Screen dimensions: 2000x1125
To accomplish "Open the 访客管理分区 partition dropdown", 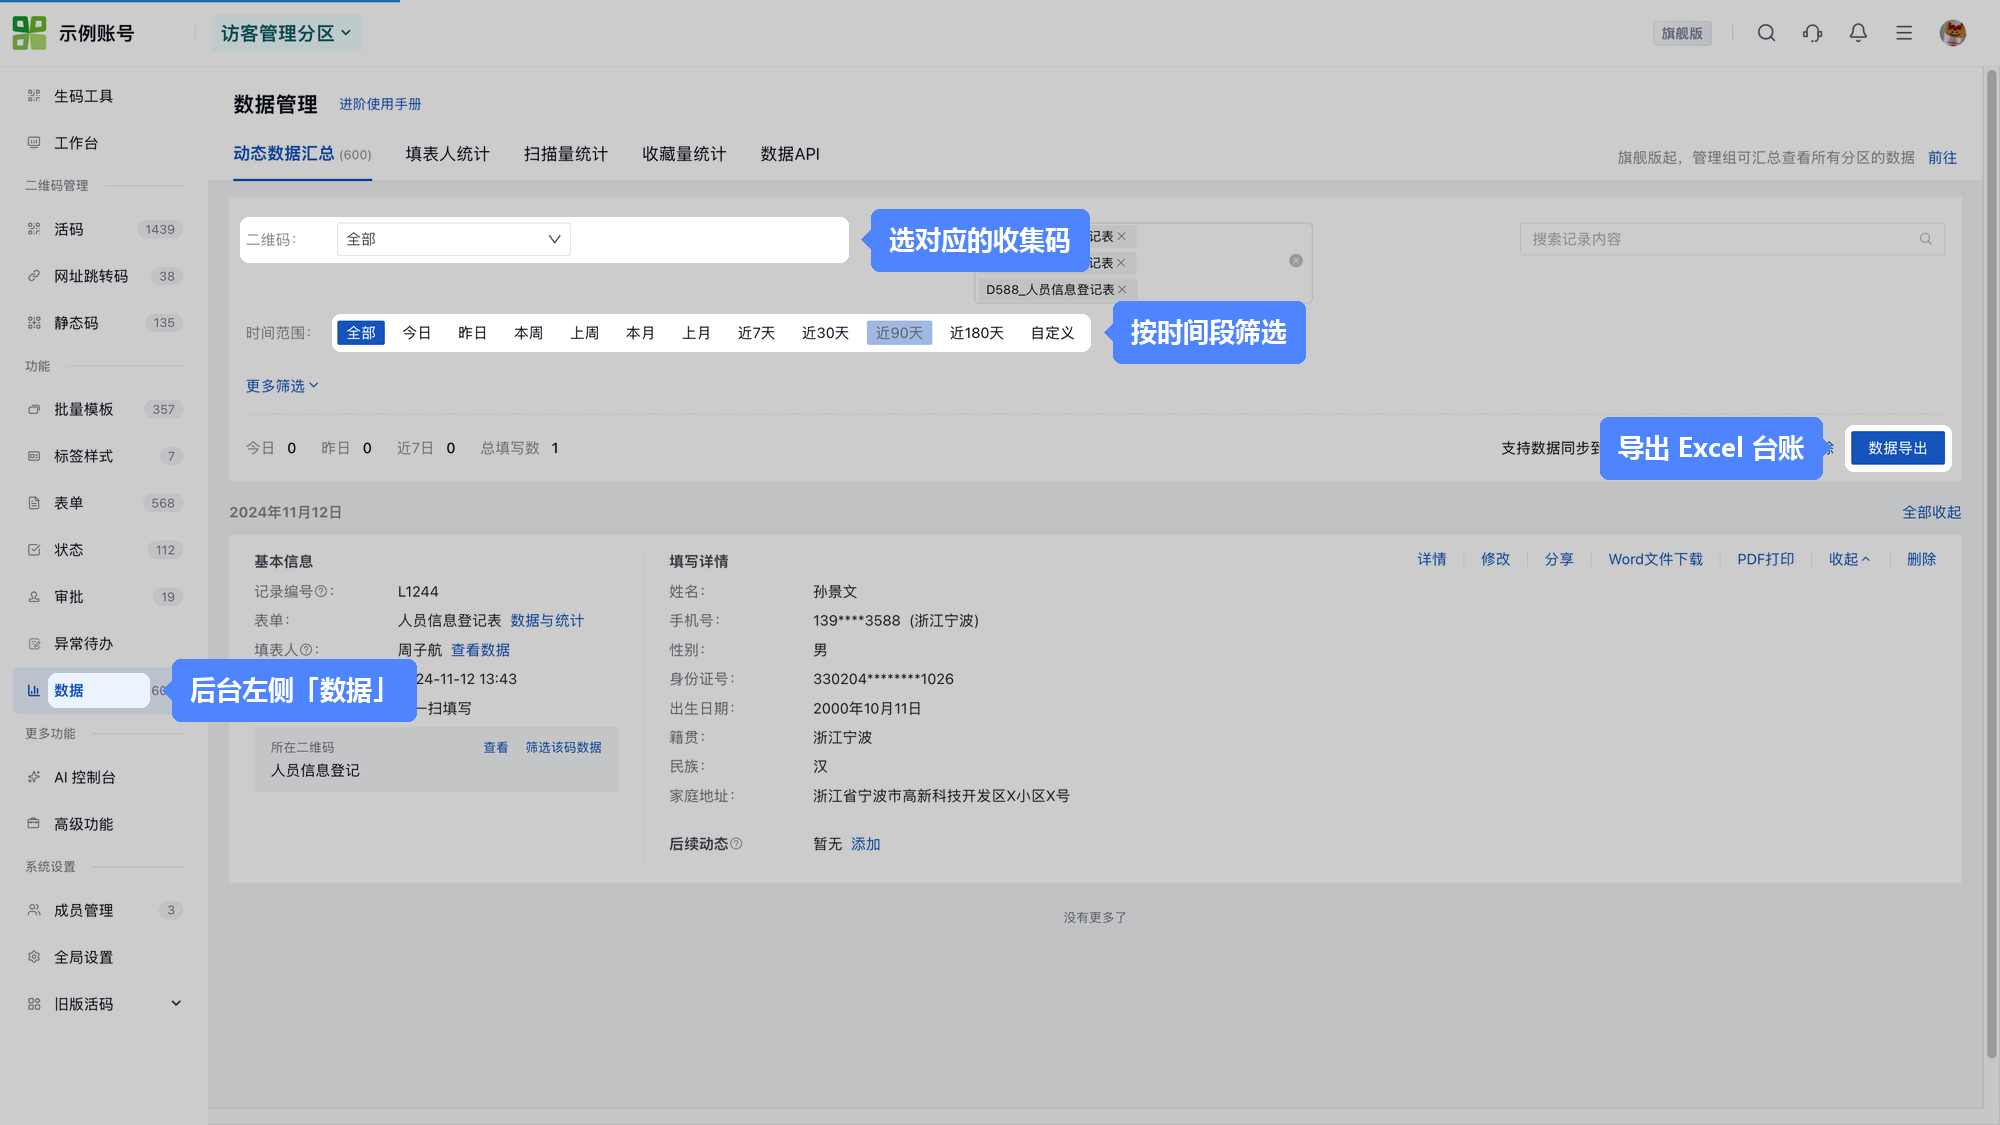I will [x=286, y=33].
